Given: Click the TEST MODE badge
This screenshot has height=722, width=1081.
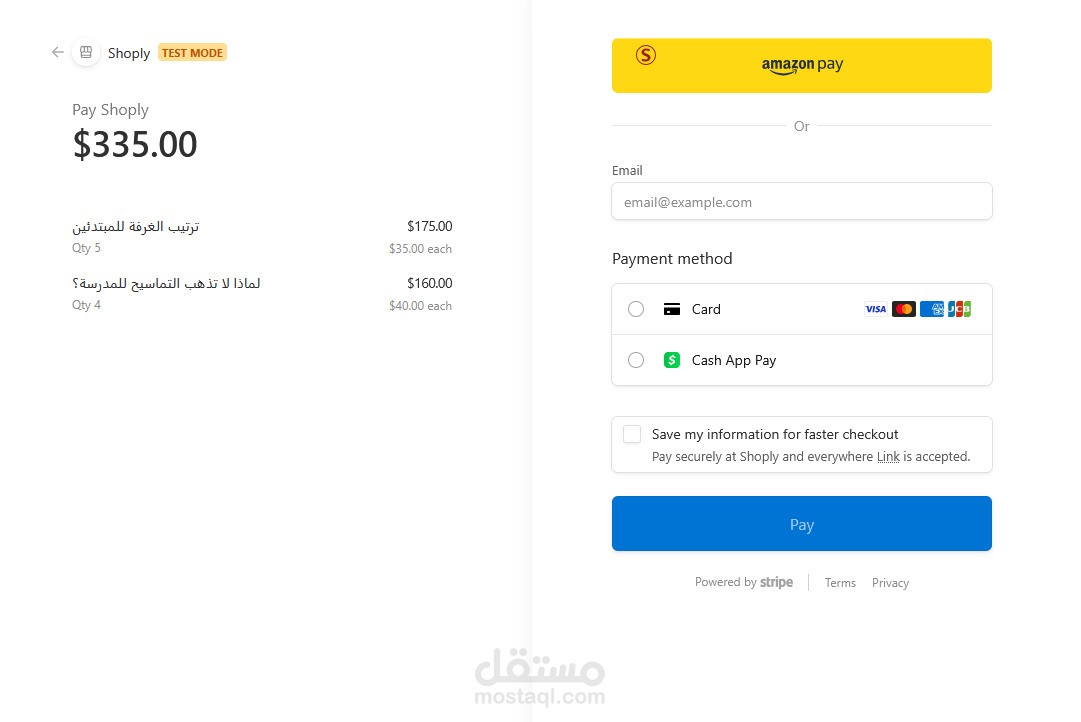Looking at the screenshot, I should point(192,53).
